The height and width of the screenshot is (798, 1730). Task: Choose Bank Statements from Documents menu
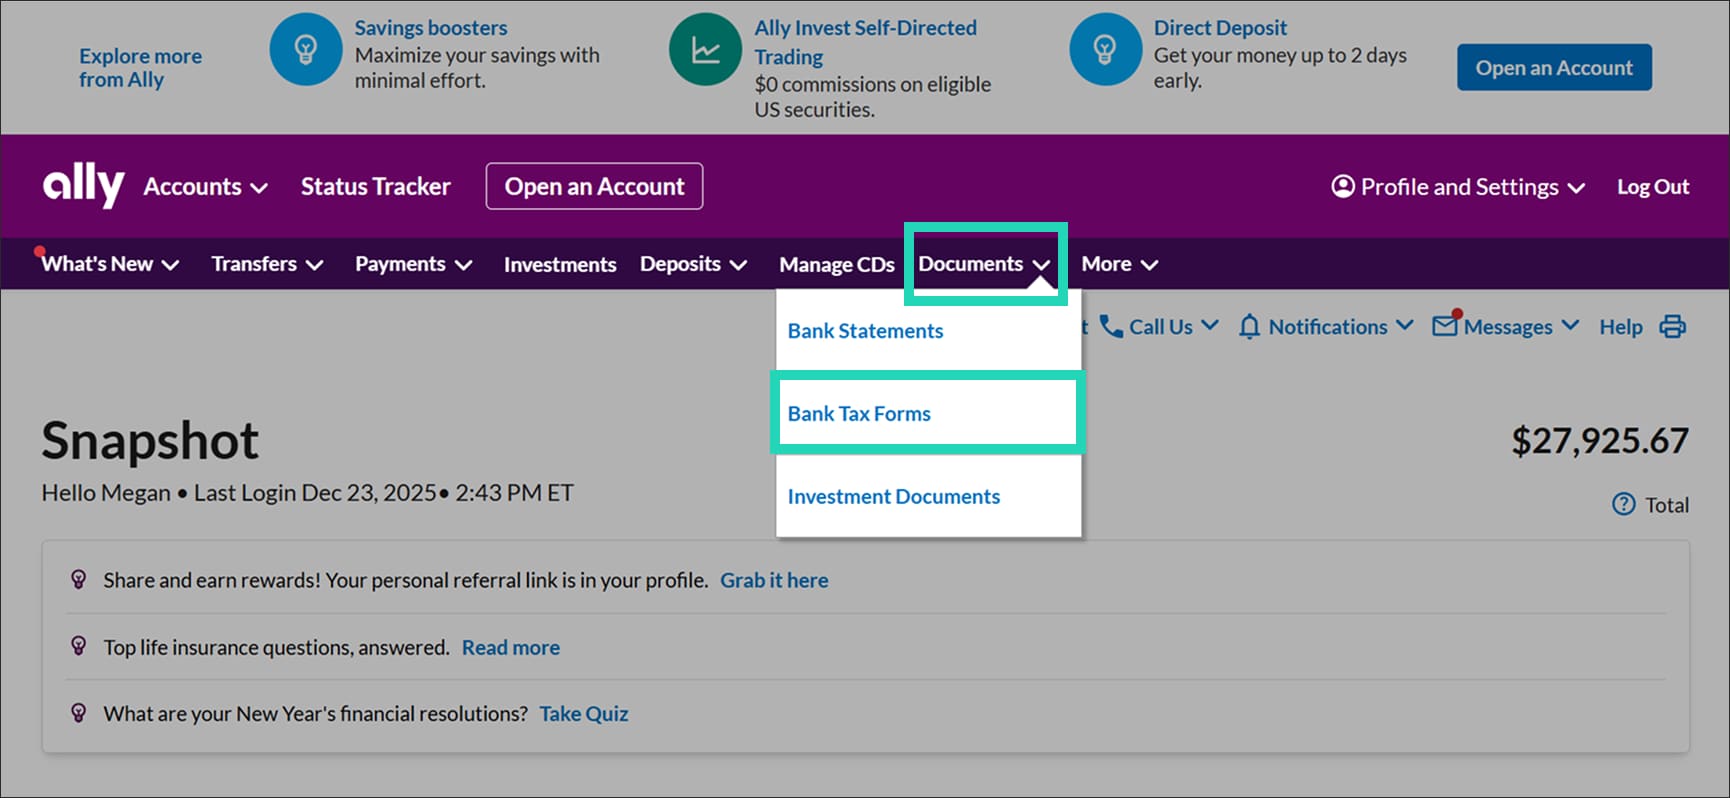[865, 331]
